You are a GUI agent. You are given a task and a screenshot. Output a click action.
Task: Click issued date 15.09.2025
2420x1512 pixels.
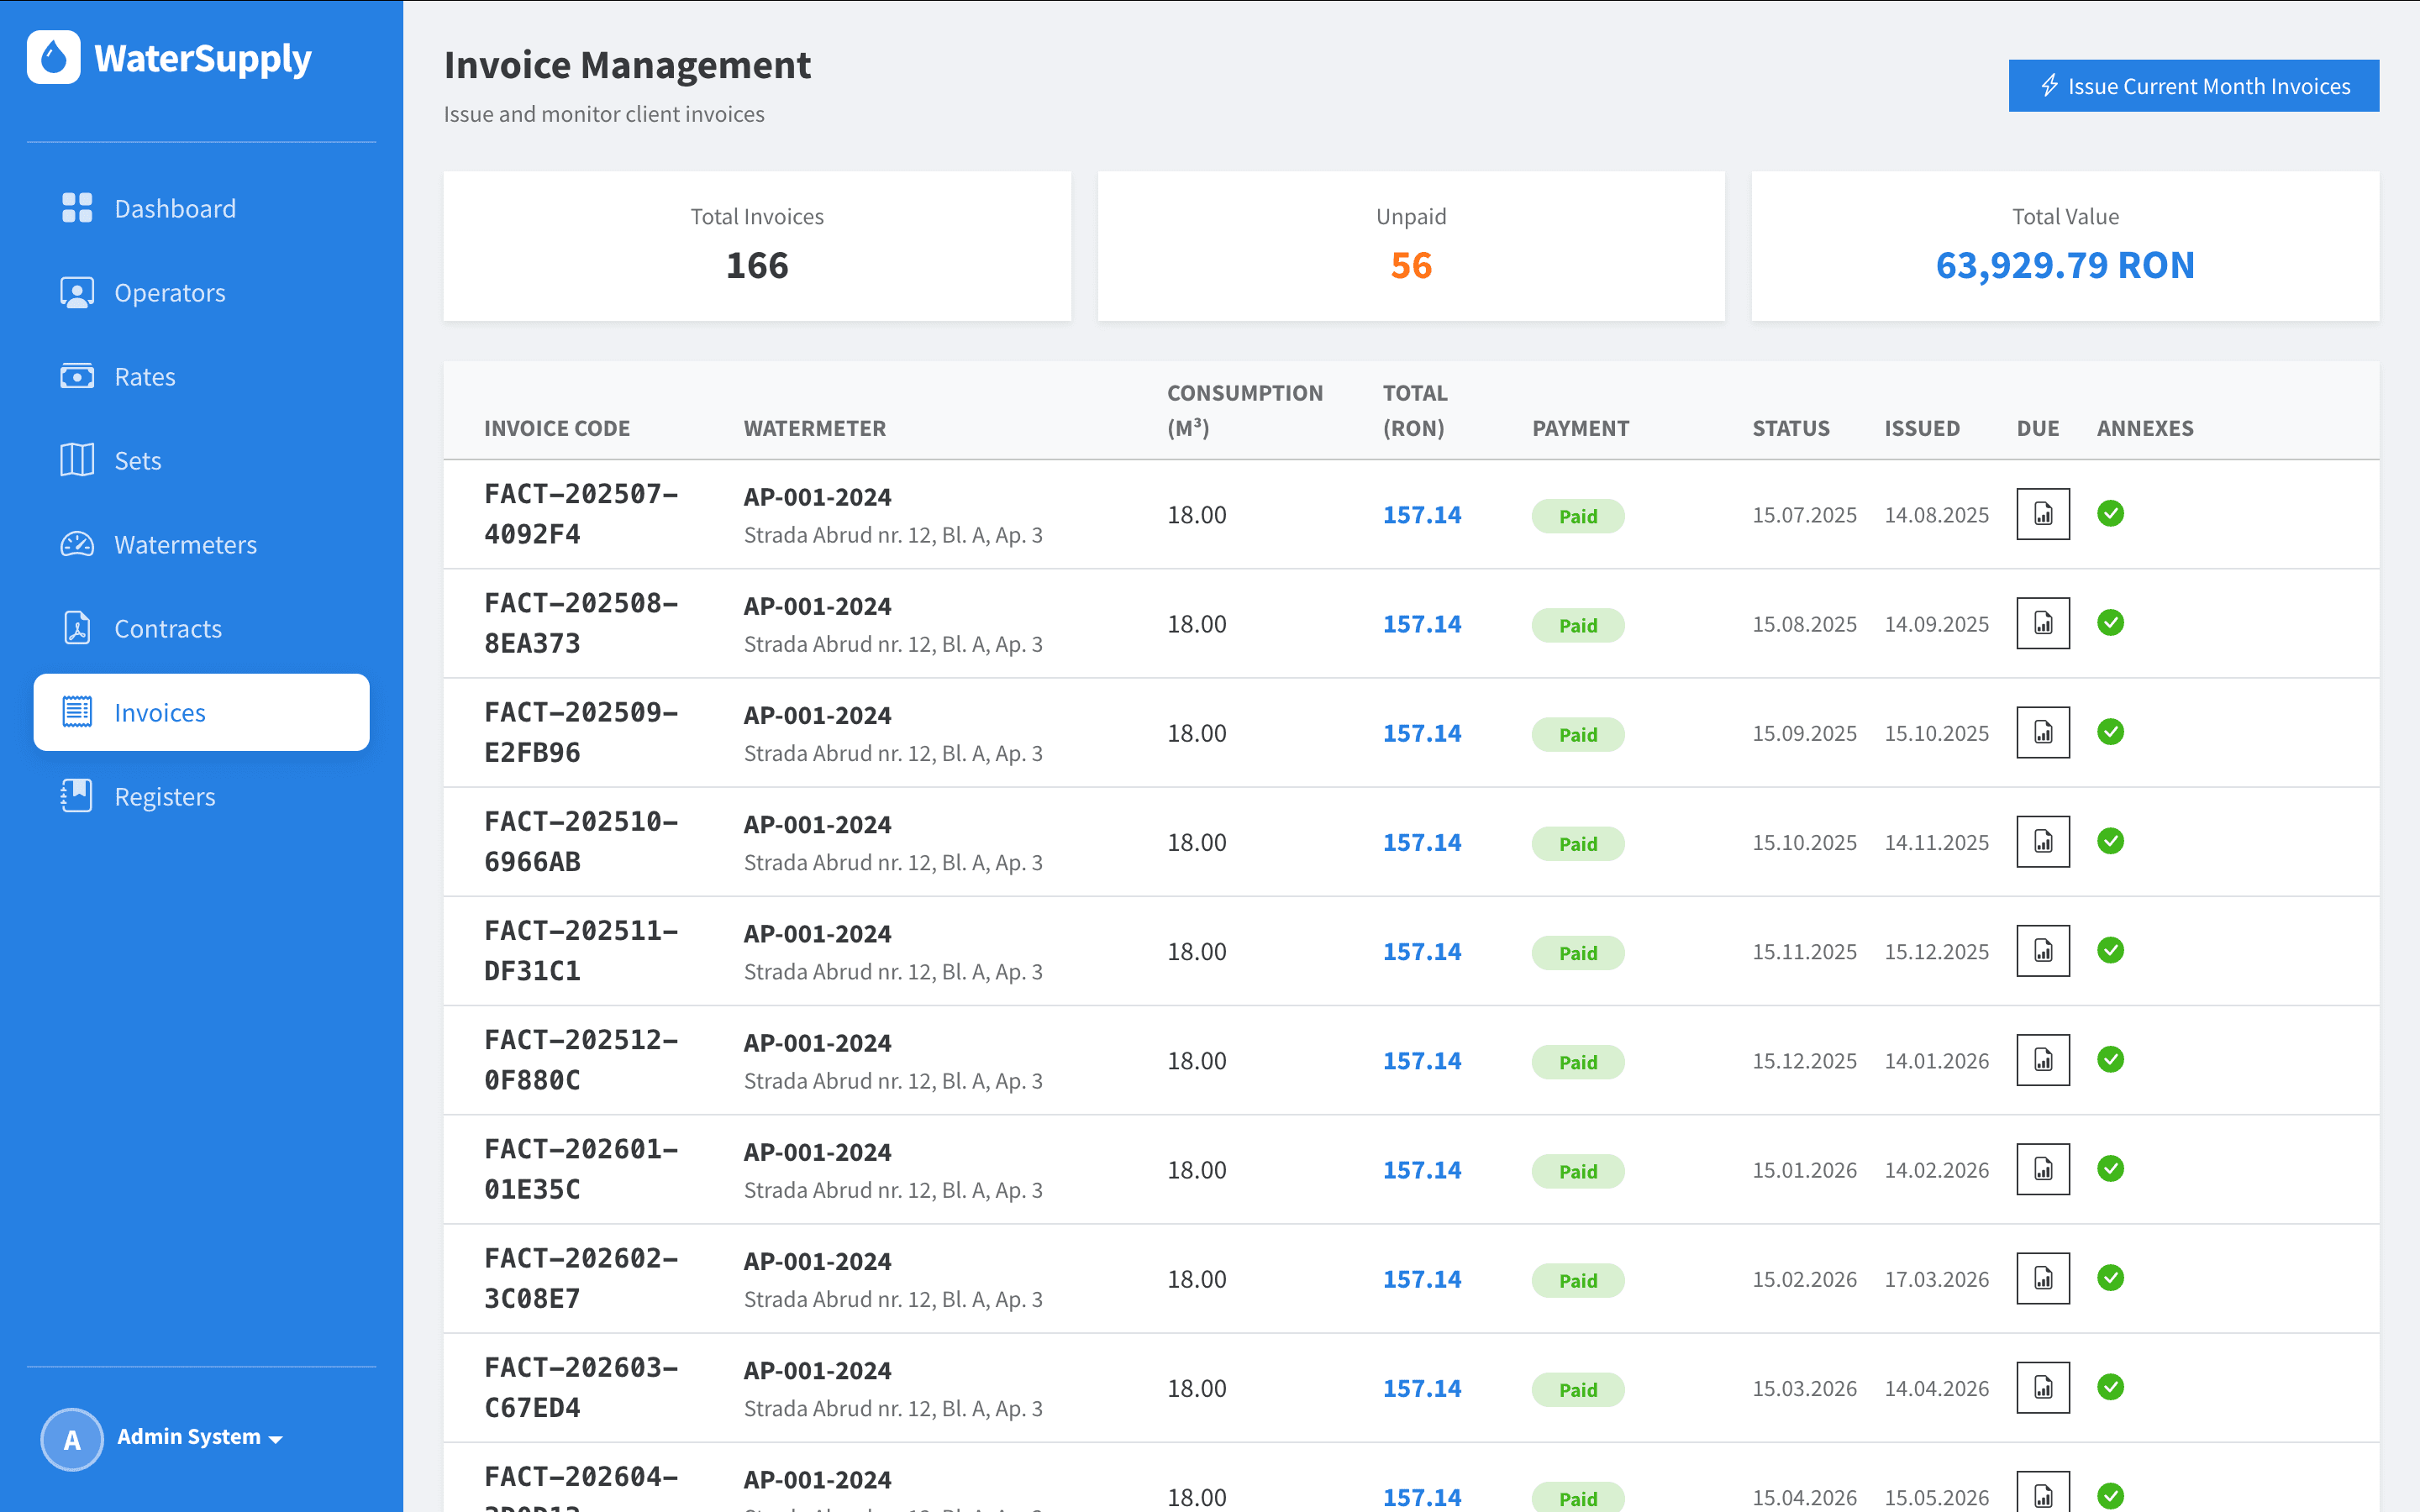click(x=1804, y=733)
